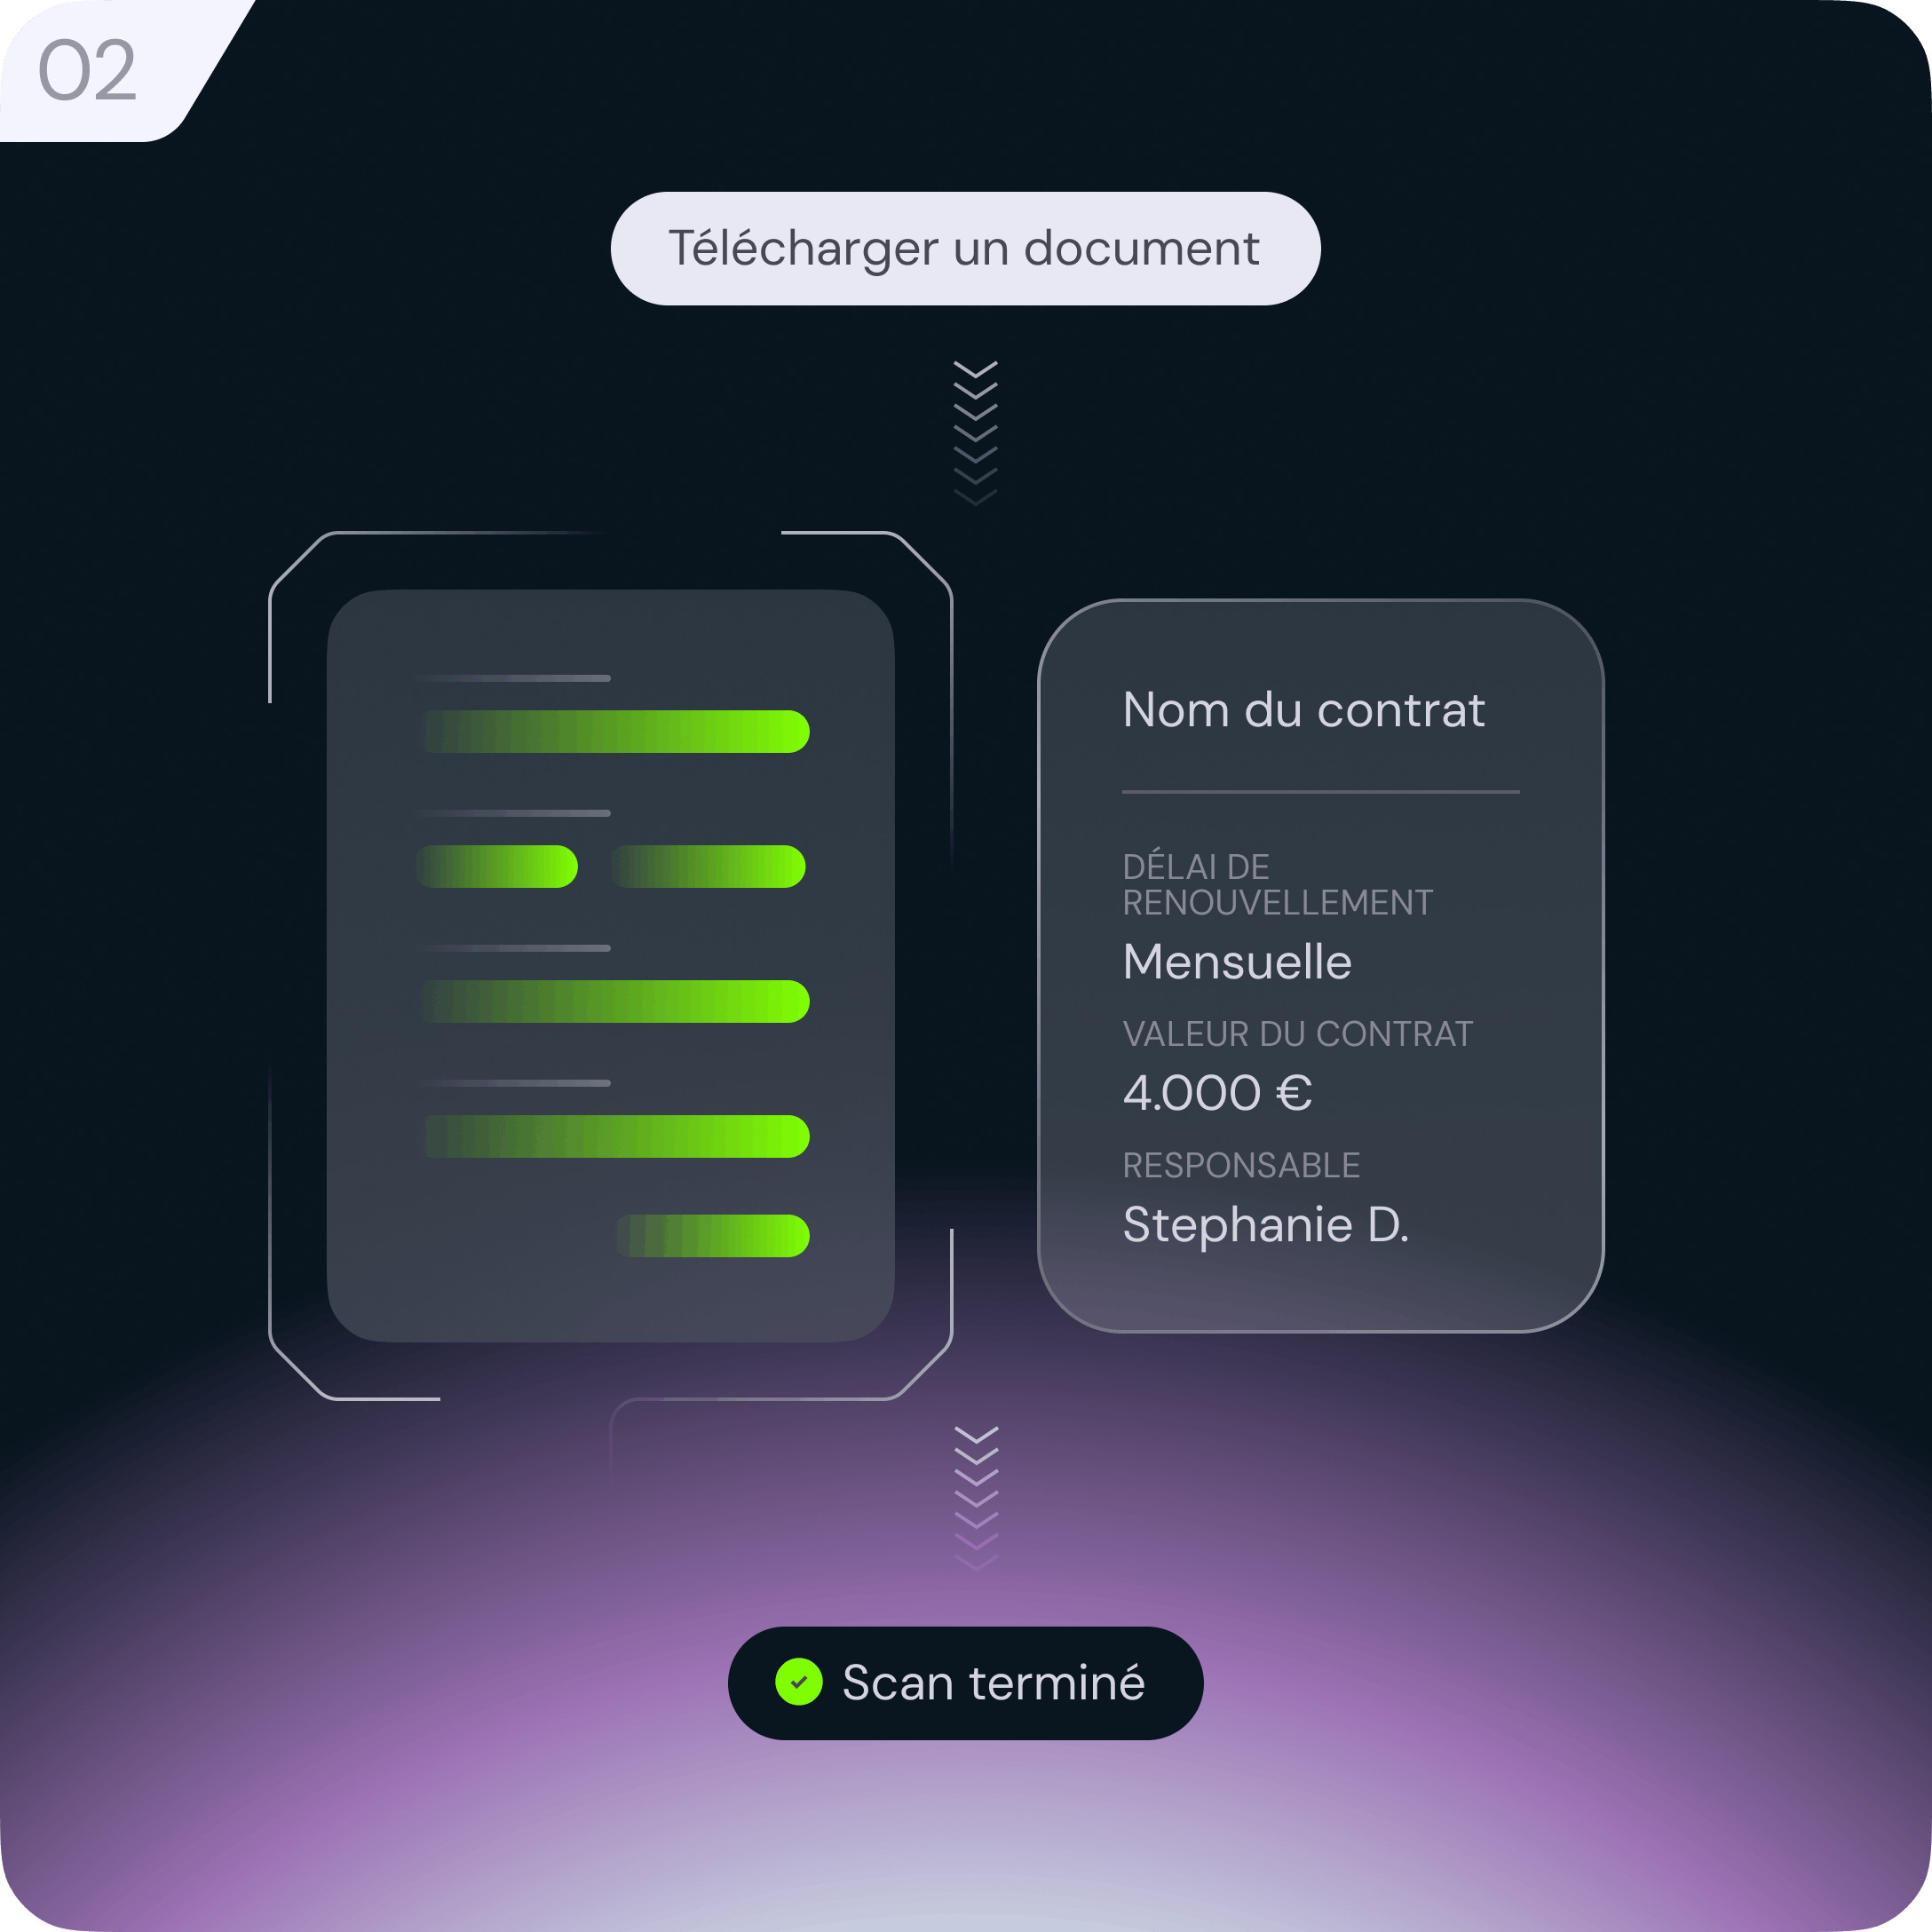
Task: Click the third green highlighted bar
Action: (615, 1001)
